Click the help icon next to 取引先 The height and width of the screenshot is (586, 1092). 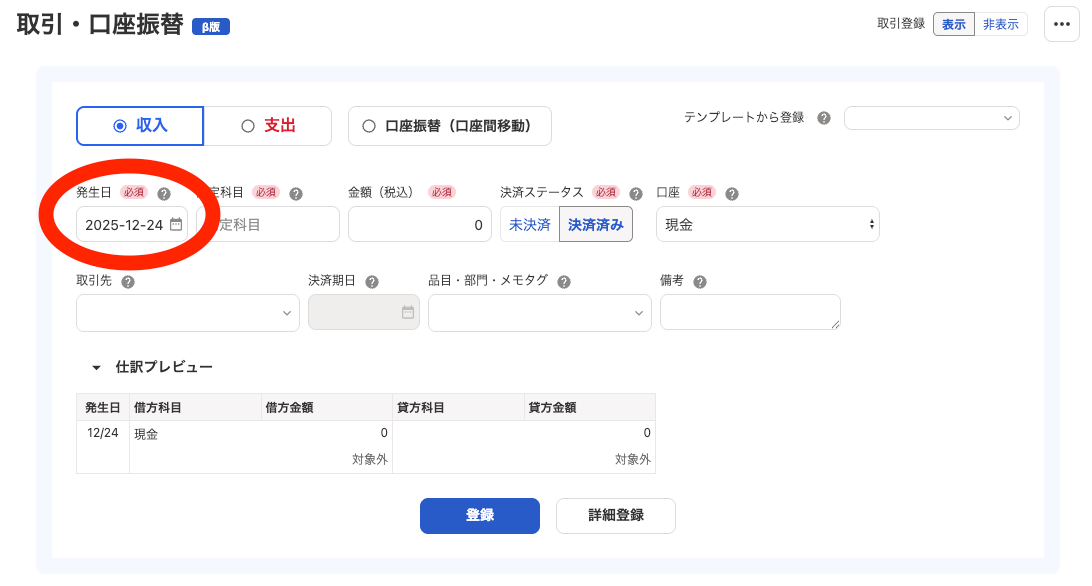pos(127,281)
